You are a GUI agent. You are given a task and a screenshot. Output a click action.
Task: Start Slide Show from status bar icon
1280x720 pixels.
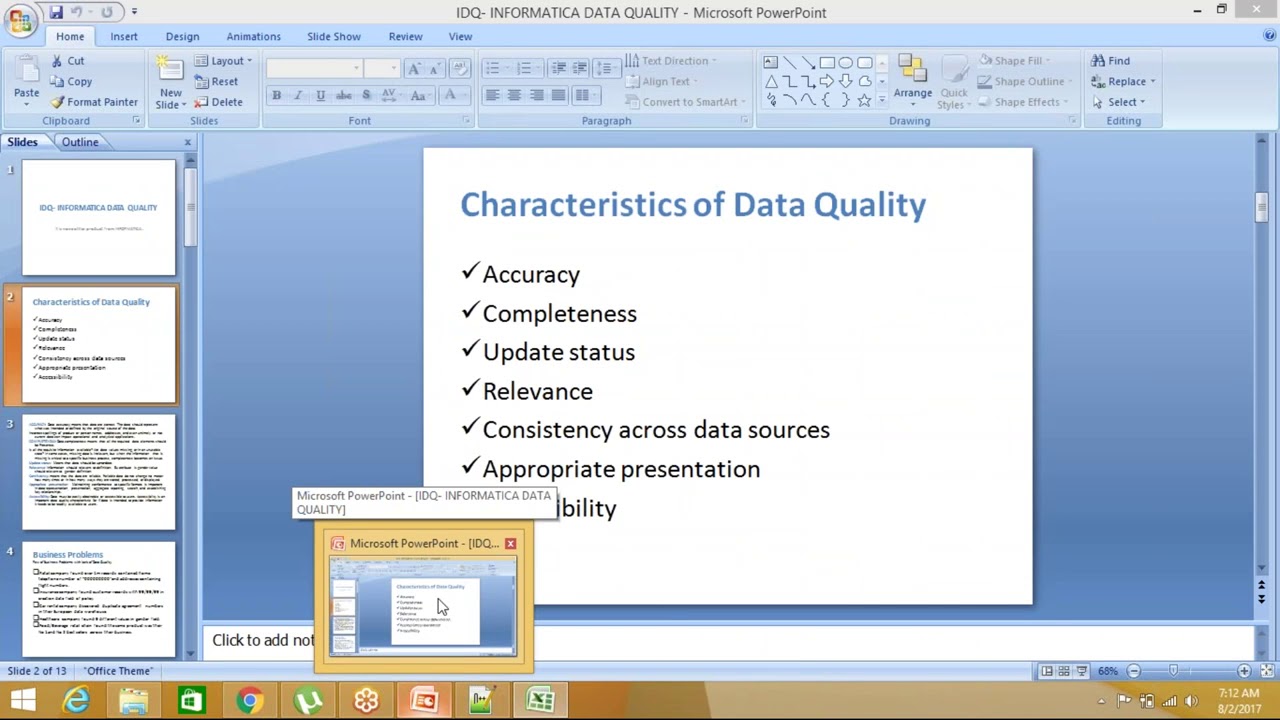pos(1081,671)
